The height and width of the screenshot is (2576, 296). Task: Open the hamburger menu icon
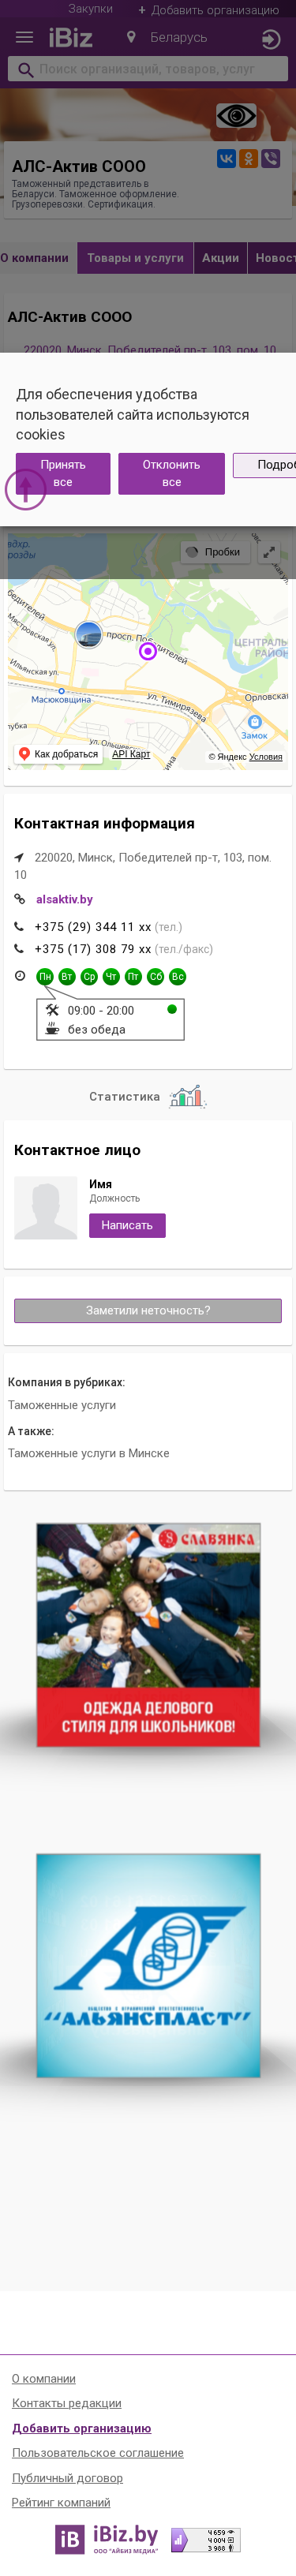24,37
